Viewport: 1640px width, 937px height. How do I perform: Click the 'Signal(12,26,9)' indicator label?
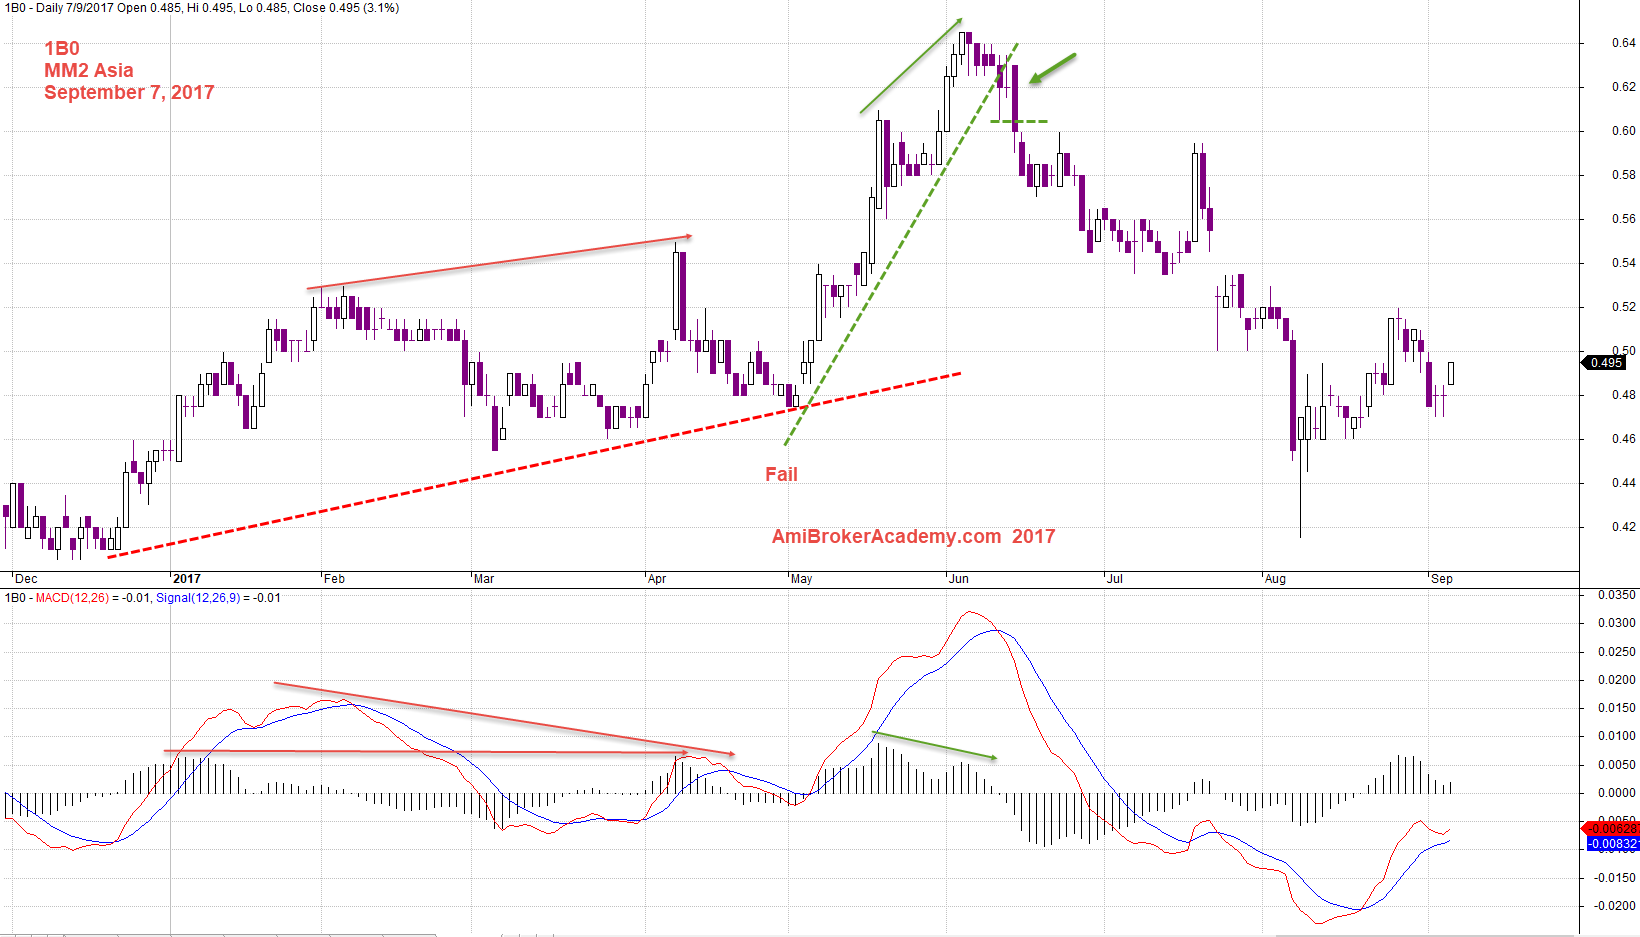pyautogui.click(x=198, y=598)
